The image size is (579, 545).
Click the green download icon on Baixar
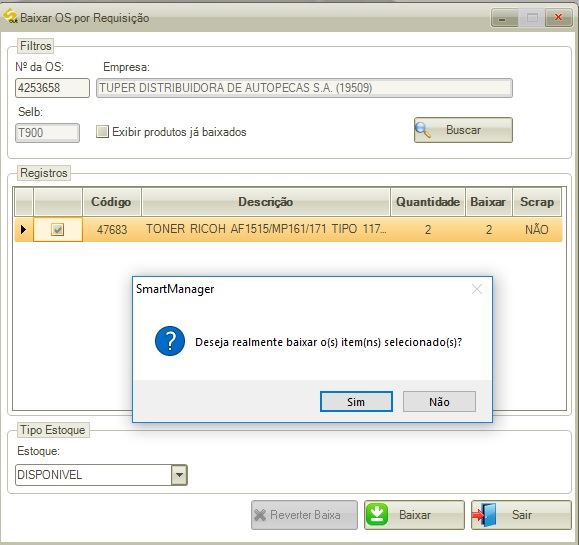point(376,514)
